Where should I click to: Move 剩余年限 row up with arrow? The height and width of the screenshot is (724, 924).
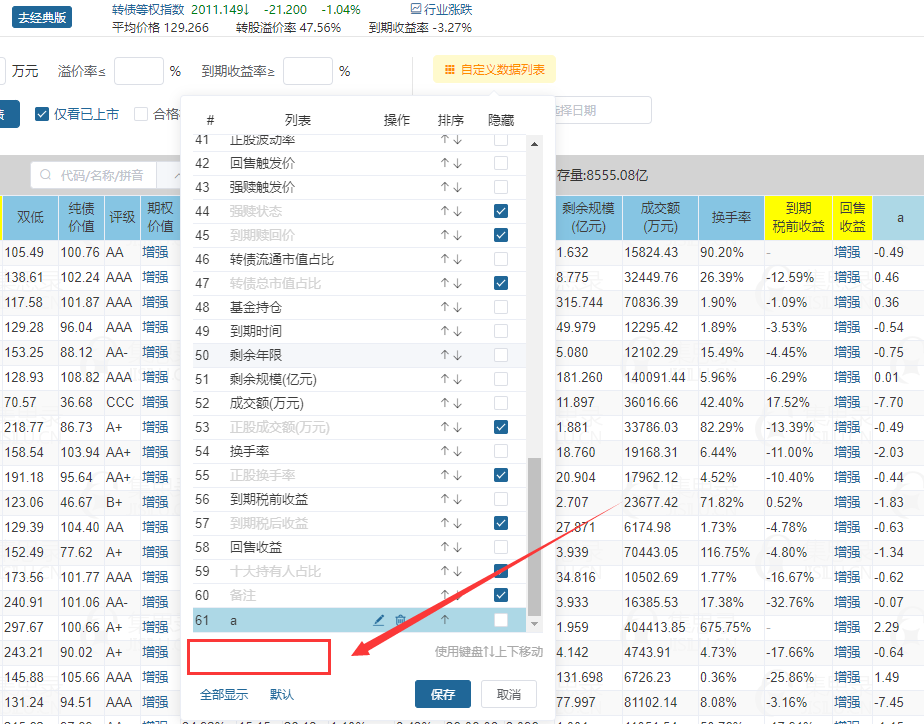pyautogui.click(x=444, y=355)
